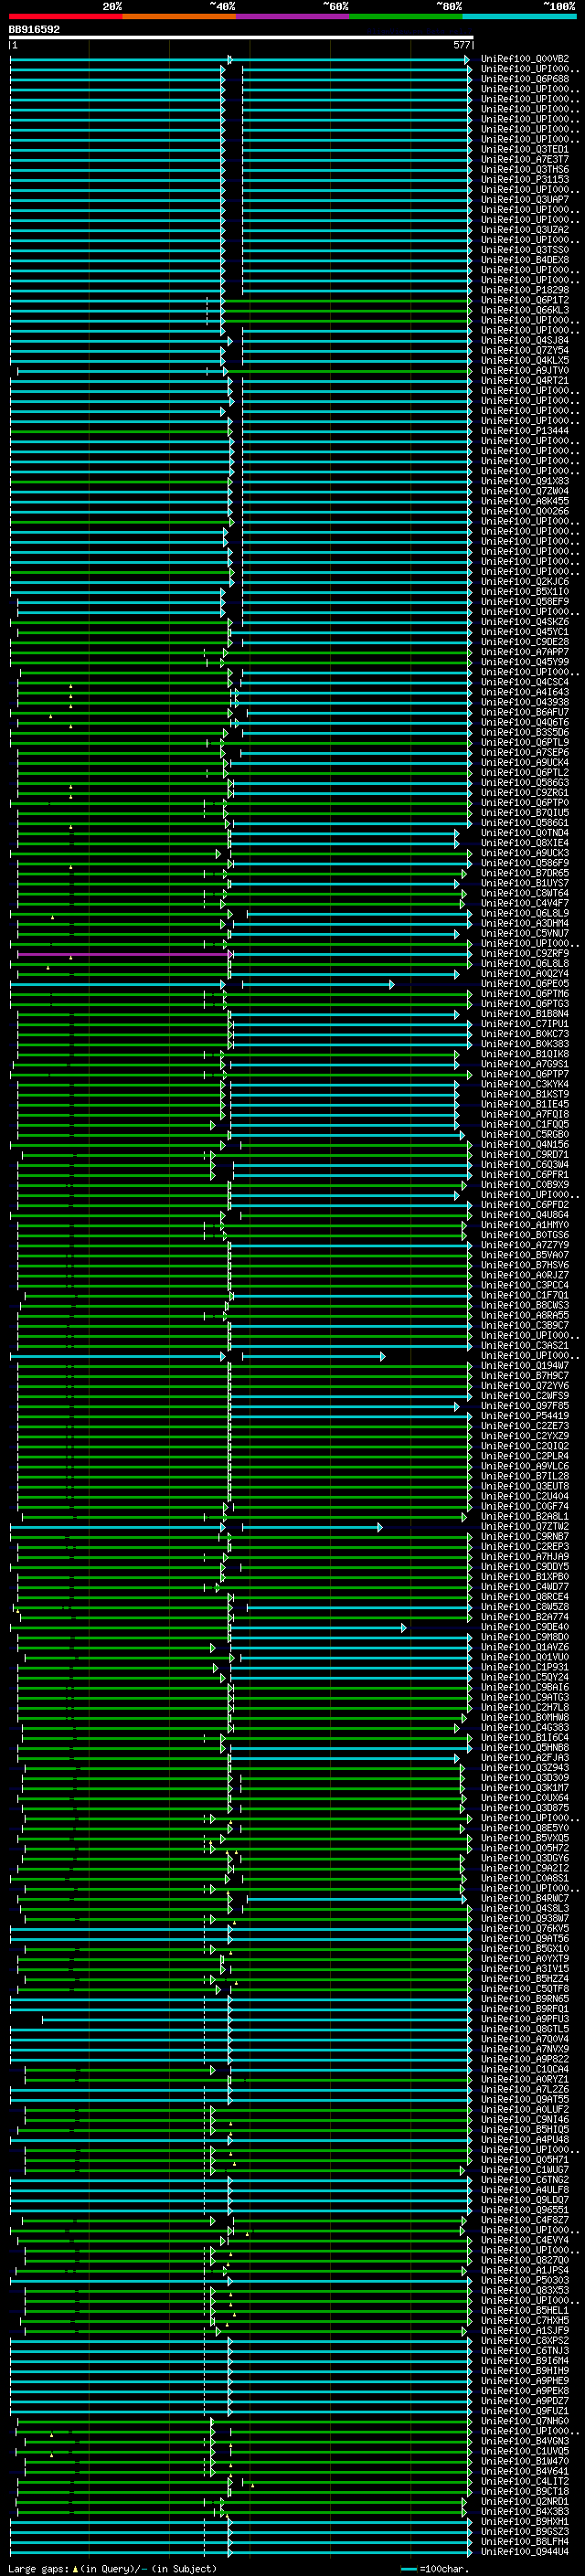Select hit label UniRef100_O43938

[x=525, y=702]
